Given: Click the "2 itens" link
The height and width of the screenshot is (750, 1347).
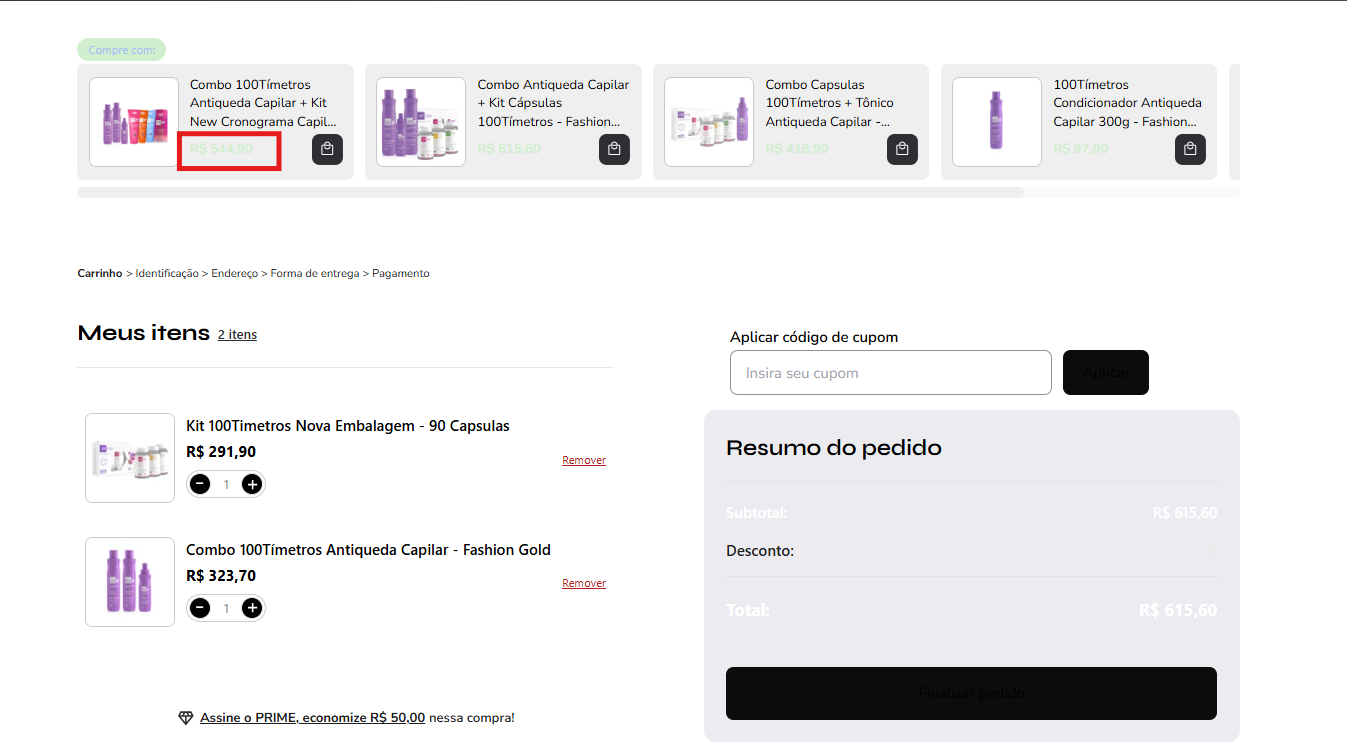Looking at the screenshot, I should click(237, 335).
